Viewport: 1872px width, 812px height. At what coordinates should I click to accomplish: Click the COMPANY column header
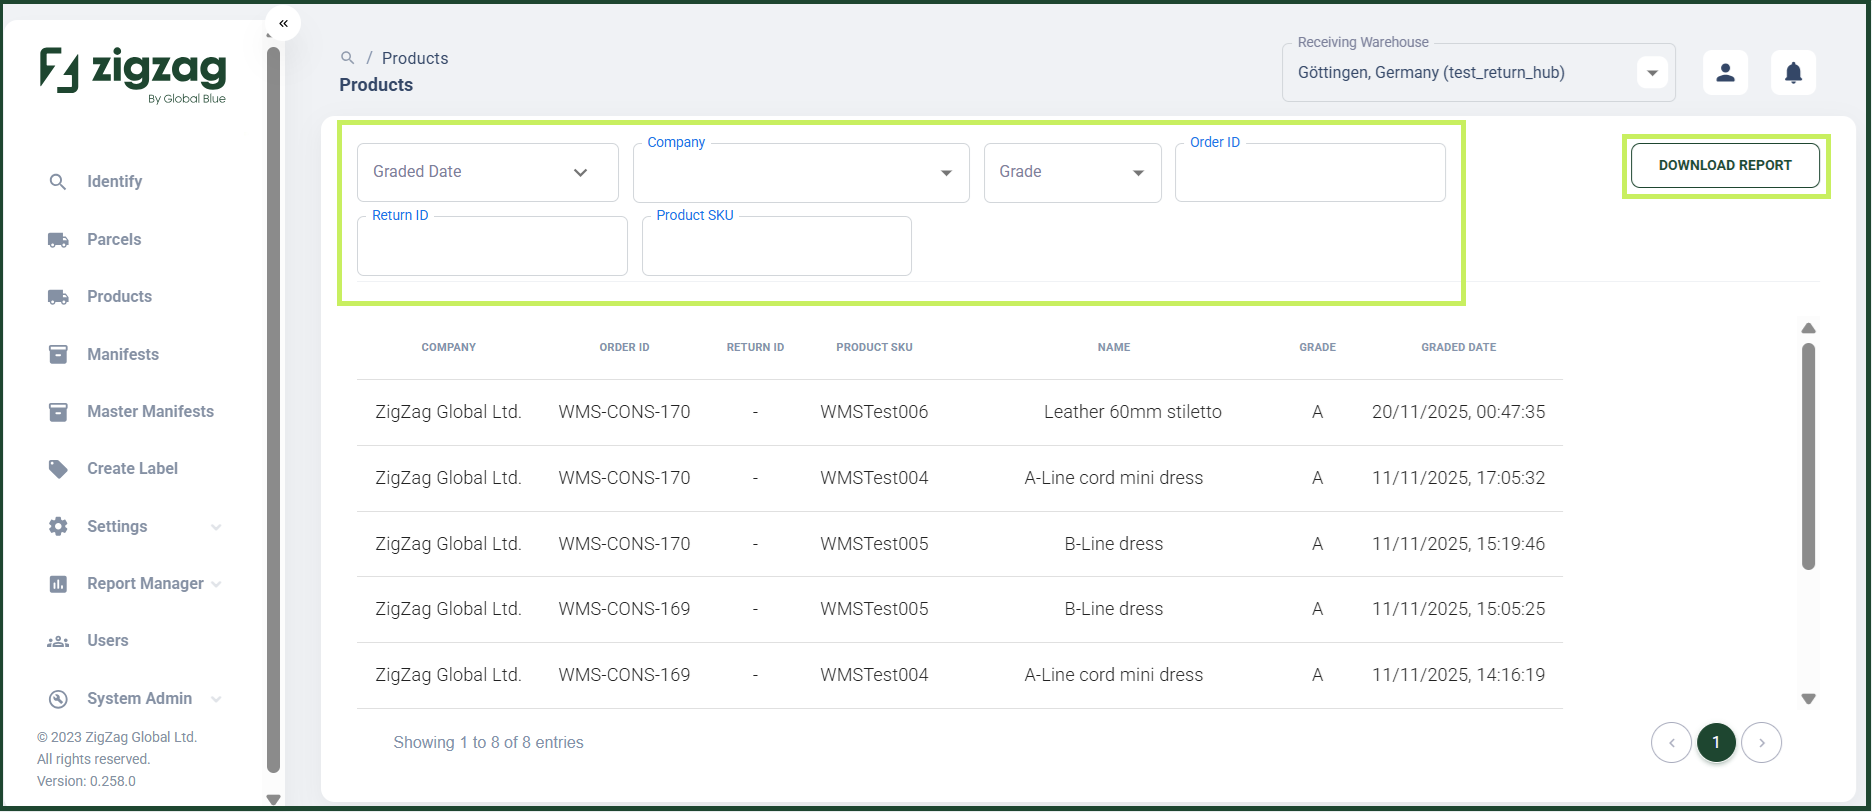(449, 348)
